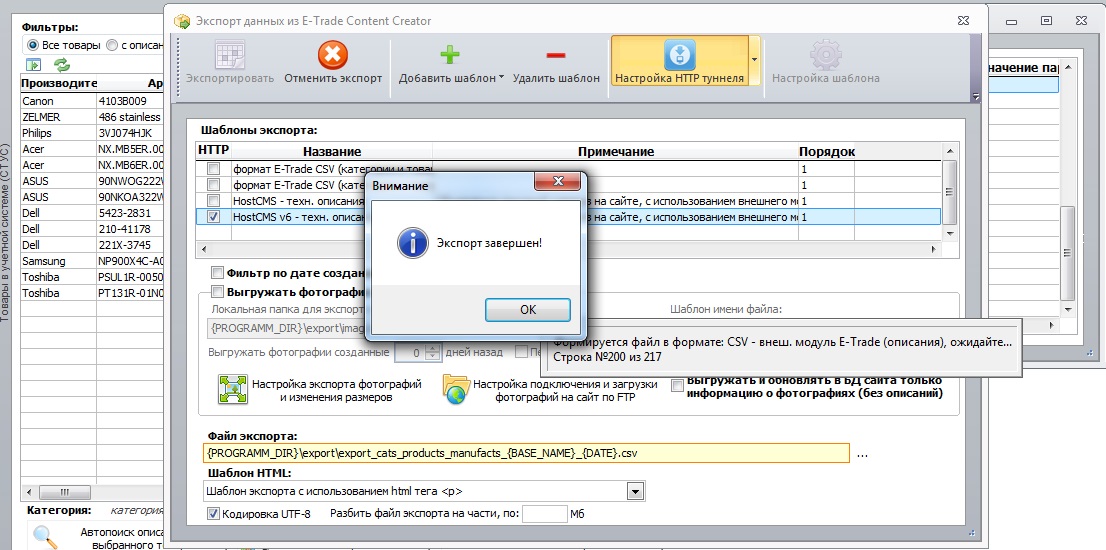Image resolution: width=1106 pixels, height=550 pixels.
Task: Open dropdown arrow beside Настройка HTTP туннеля
Action: [x=754, y=61]
